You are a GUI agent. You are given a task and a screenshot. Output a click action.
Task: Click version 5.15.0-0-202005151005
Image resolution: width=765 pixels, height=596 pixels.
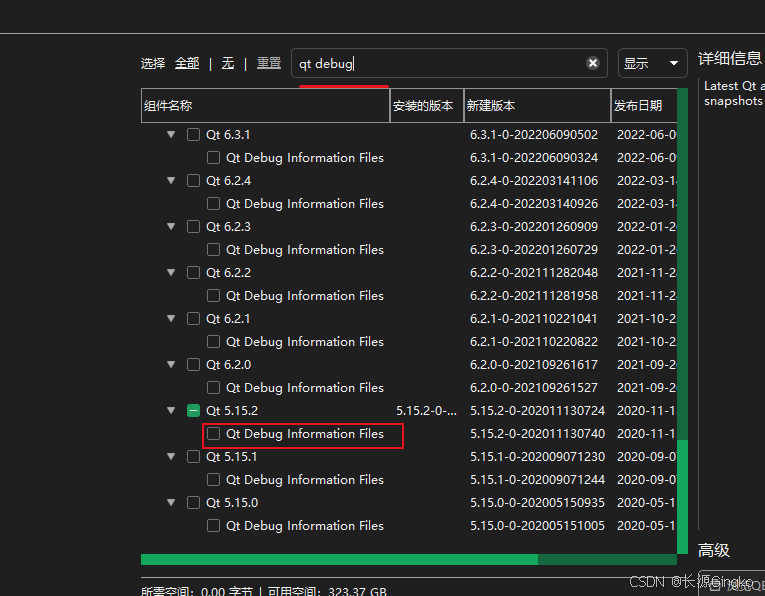click(x=537, y=525)
